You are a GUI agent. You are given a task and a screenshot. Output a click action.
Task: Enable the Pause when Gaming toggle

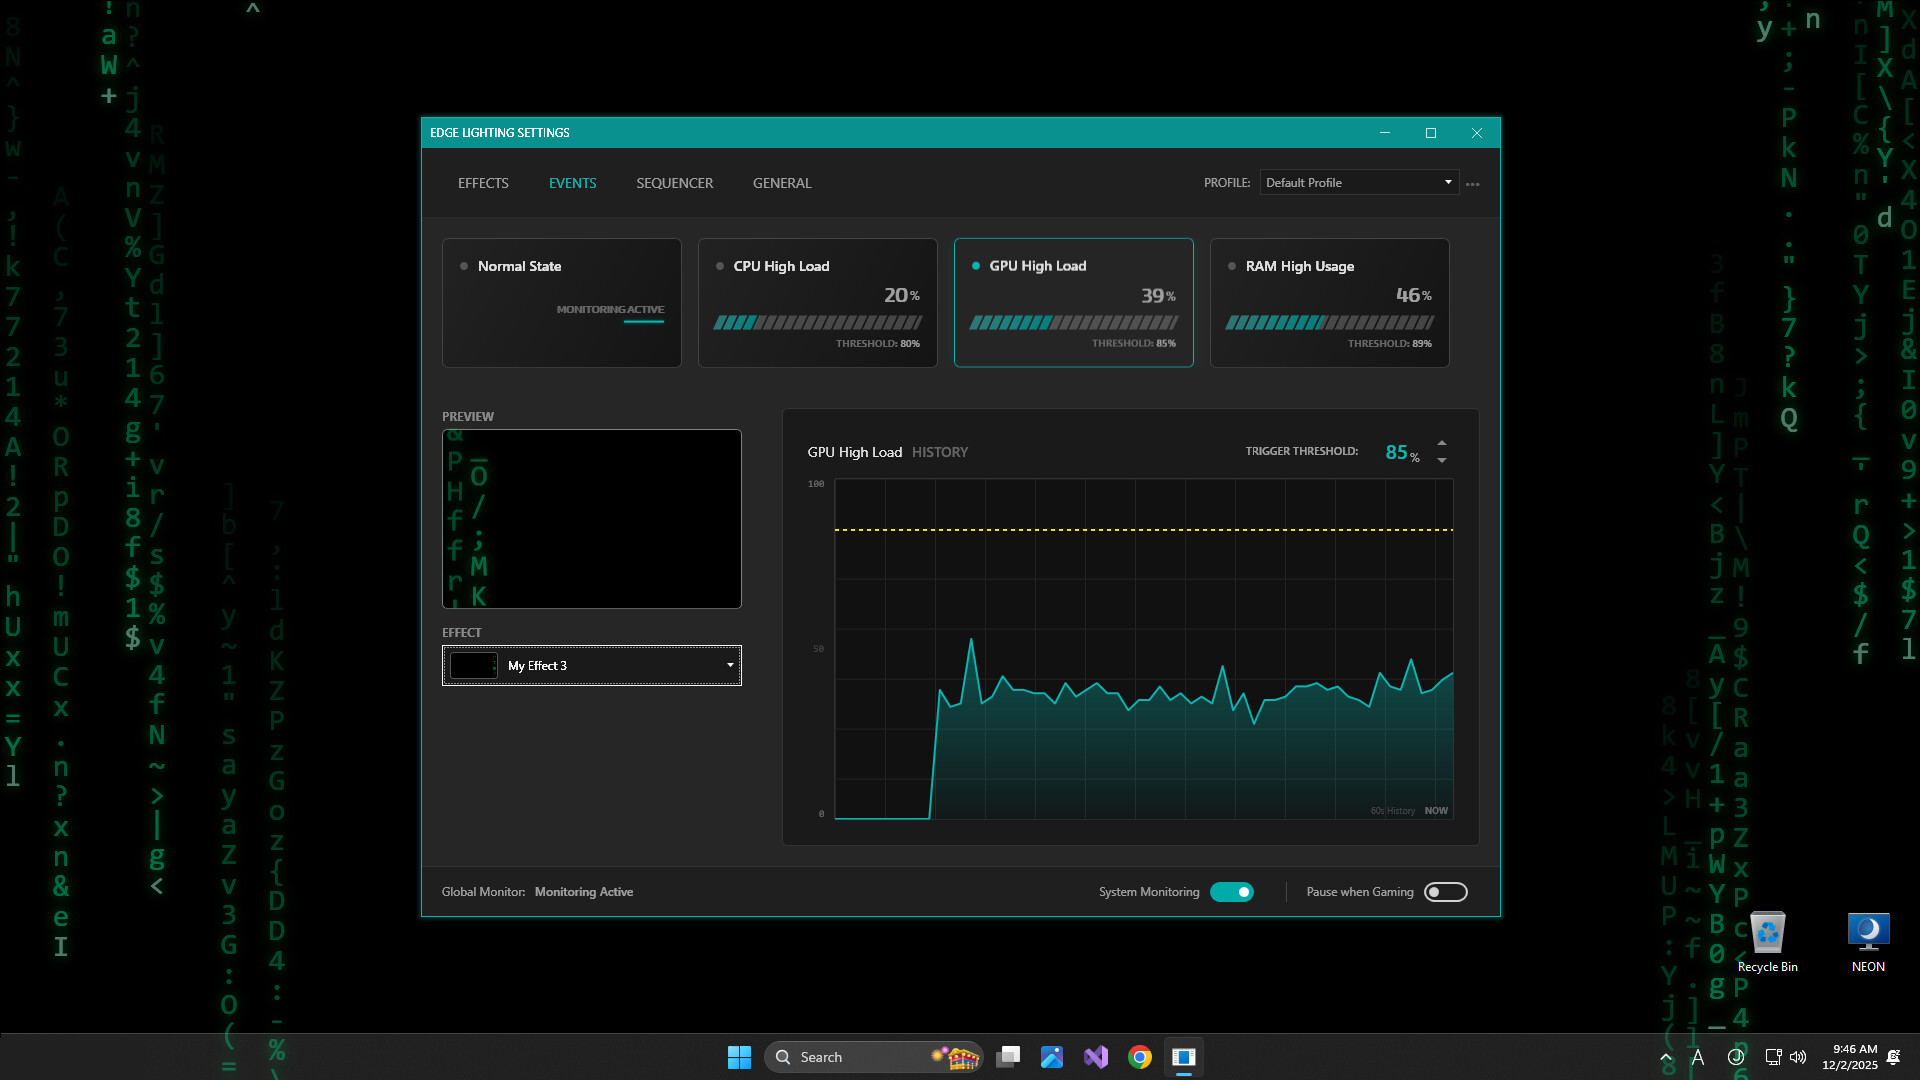(1445, 891)
